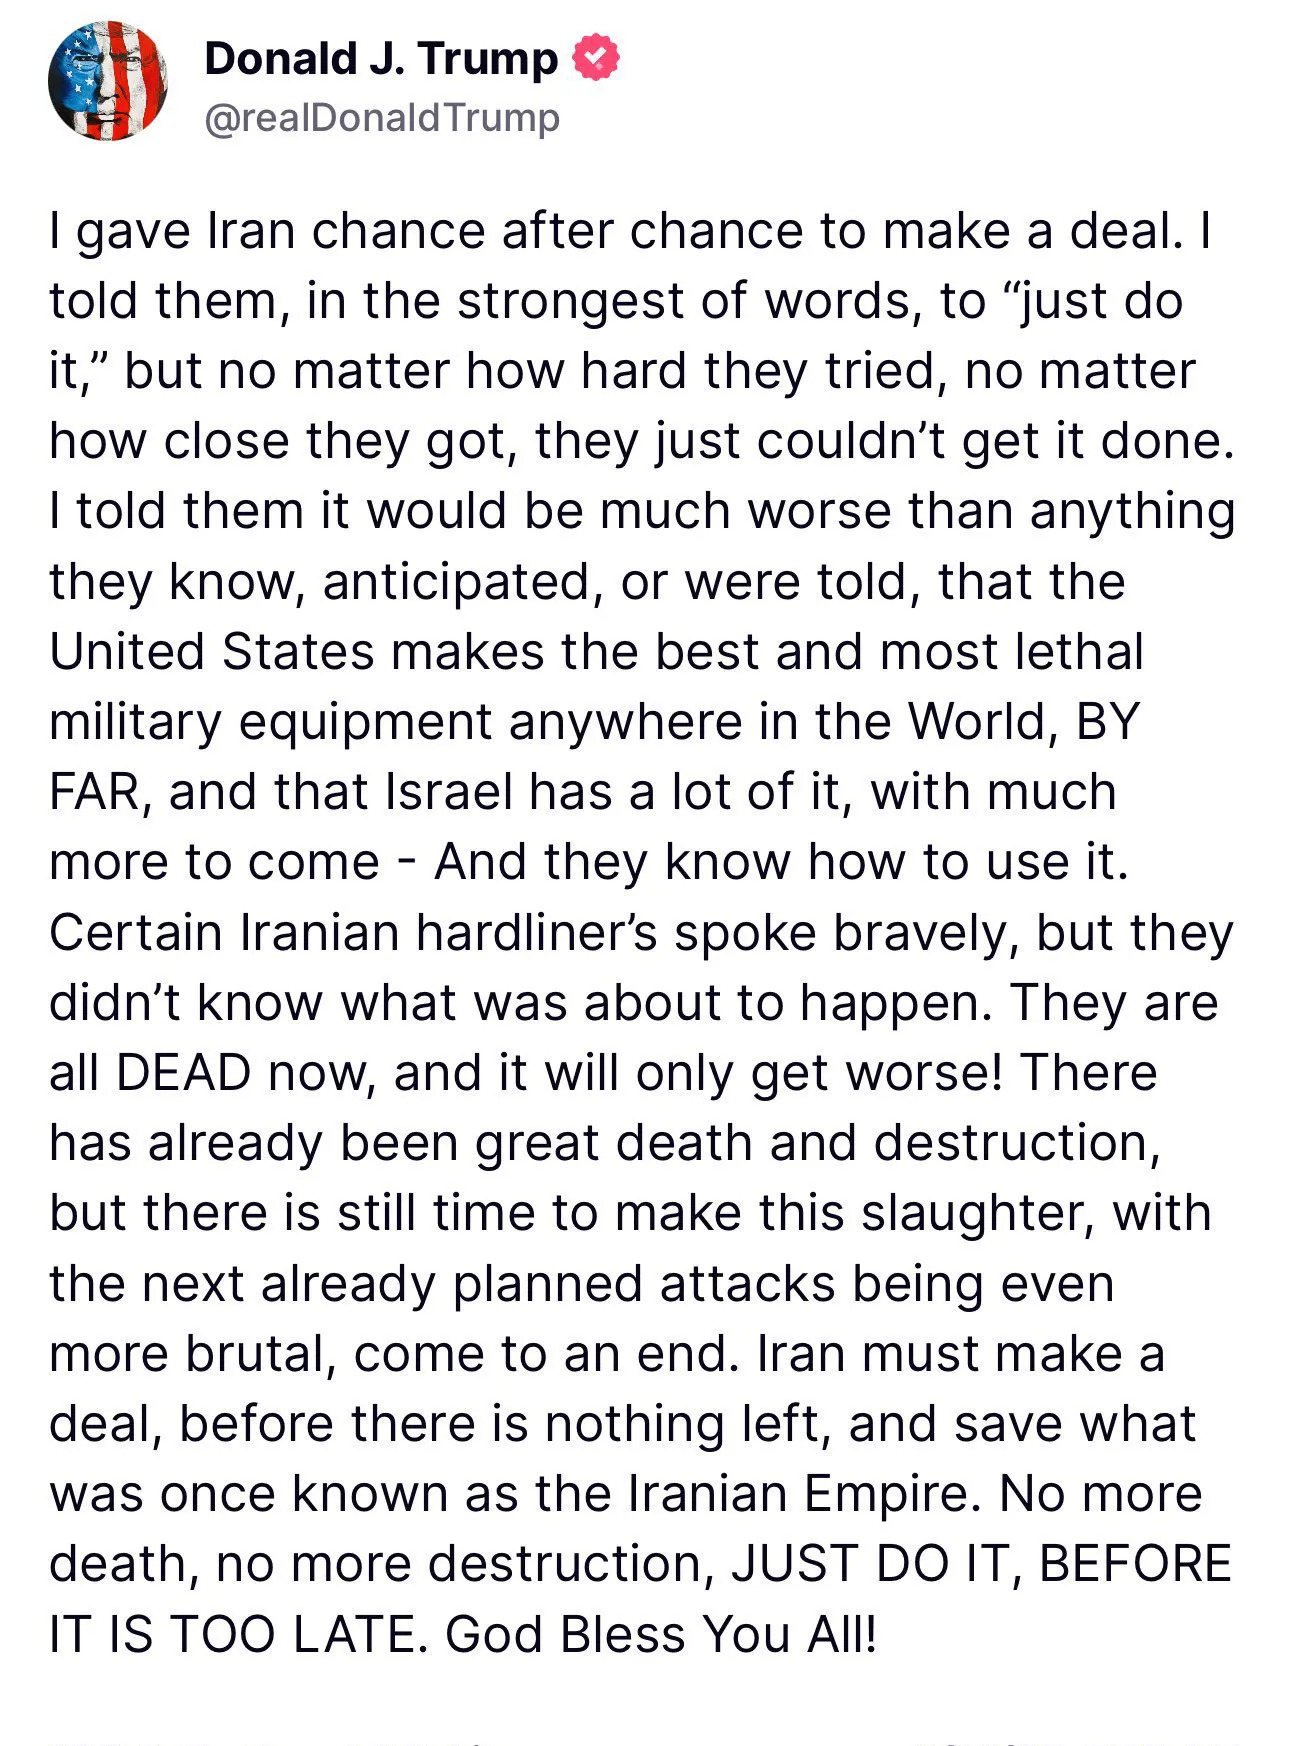
Task: Click the capitalized word 'DEAD'
Action: pos(184,1073)
